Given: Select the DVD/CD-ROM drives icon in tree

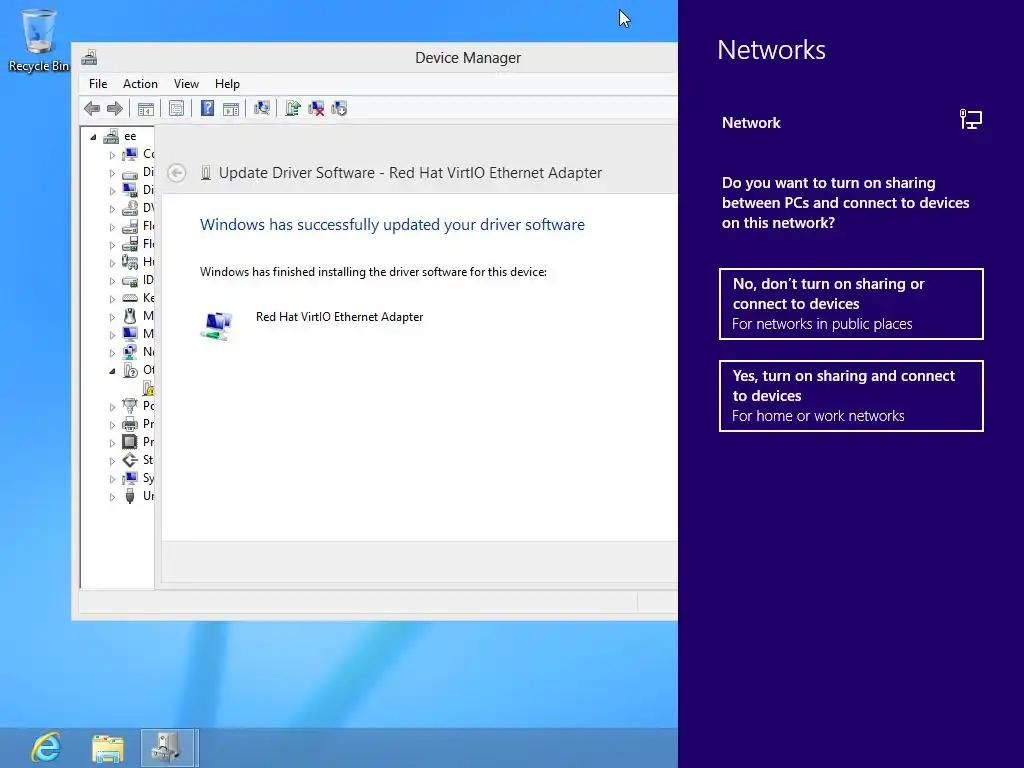Looking at the screenshot, I should coord(130,208).
